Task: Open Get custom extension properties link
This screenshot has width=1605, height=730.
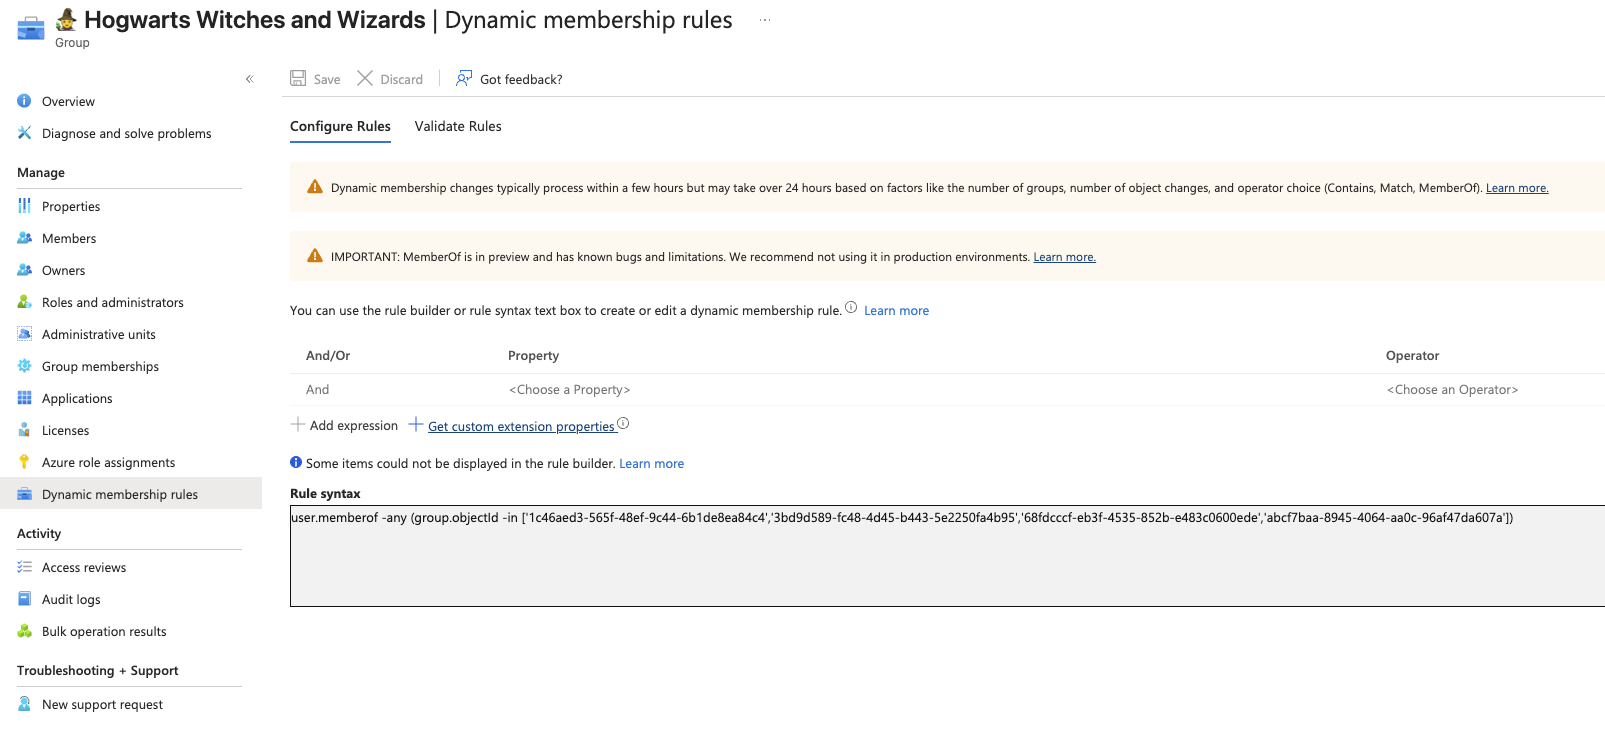Action: coord(521,426)
